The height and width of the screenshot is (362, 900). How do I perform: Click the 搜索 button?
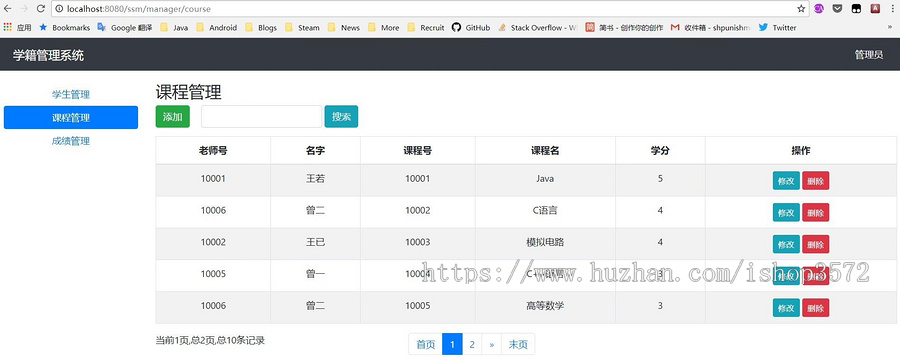coord(341,116)
